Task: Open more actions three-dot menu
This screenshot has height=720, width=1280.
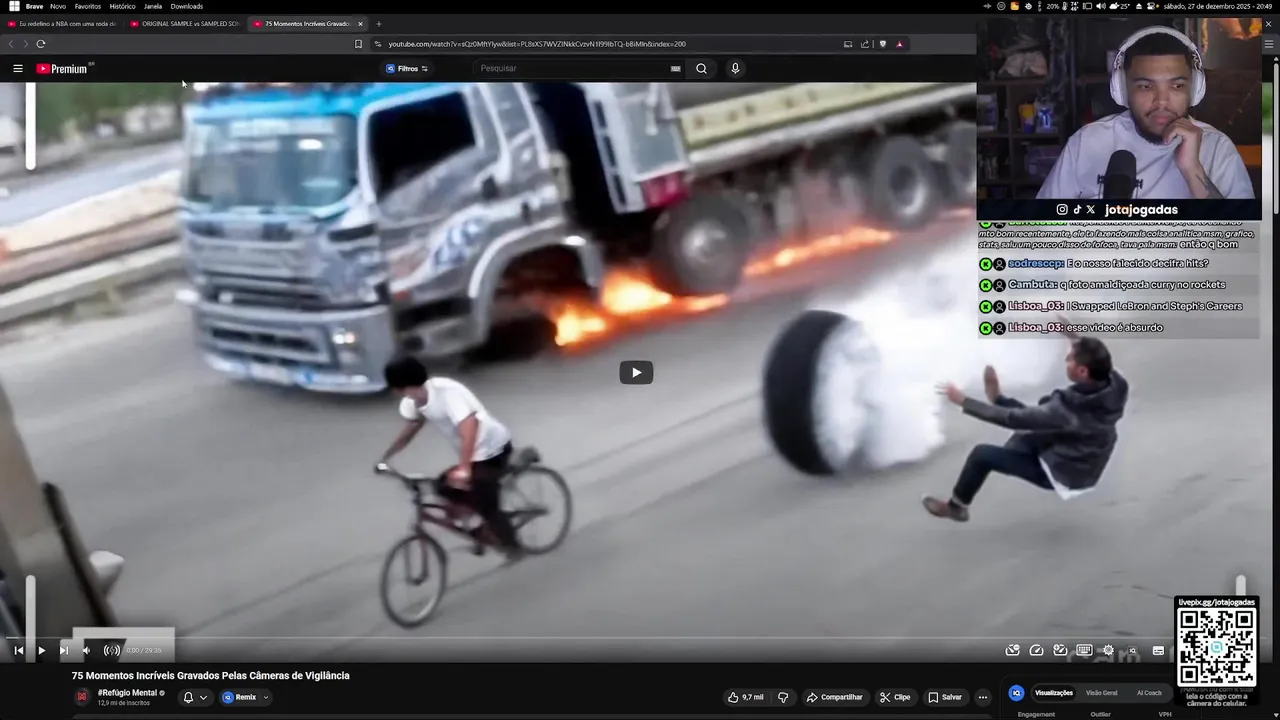Action: [x=983, y=697]
